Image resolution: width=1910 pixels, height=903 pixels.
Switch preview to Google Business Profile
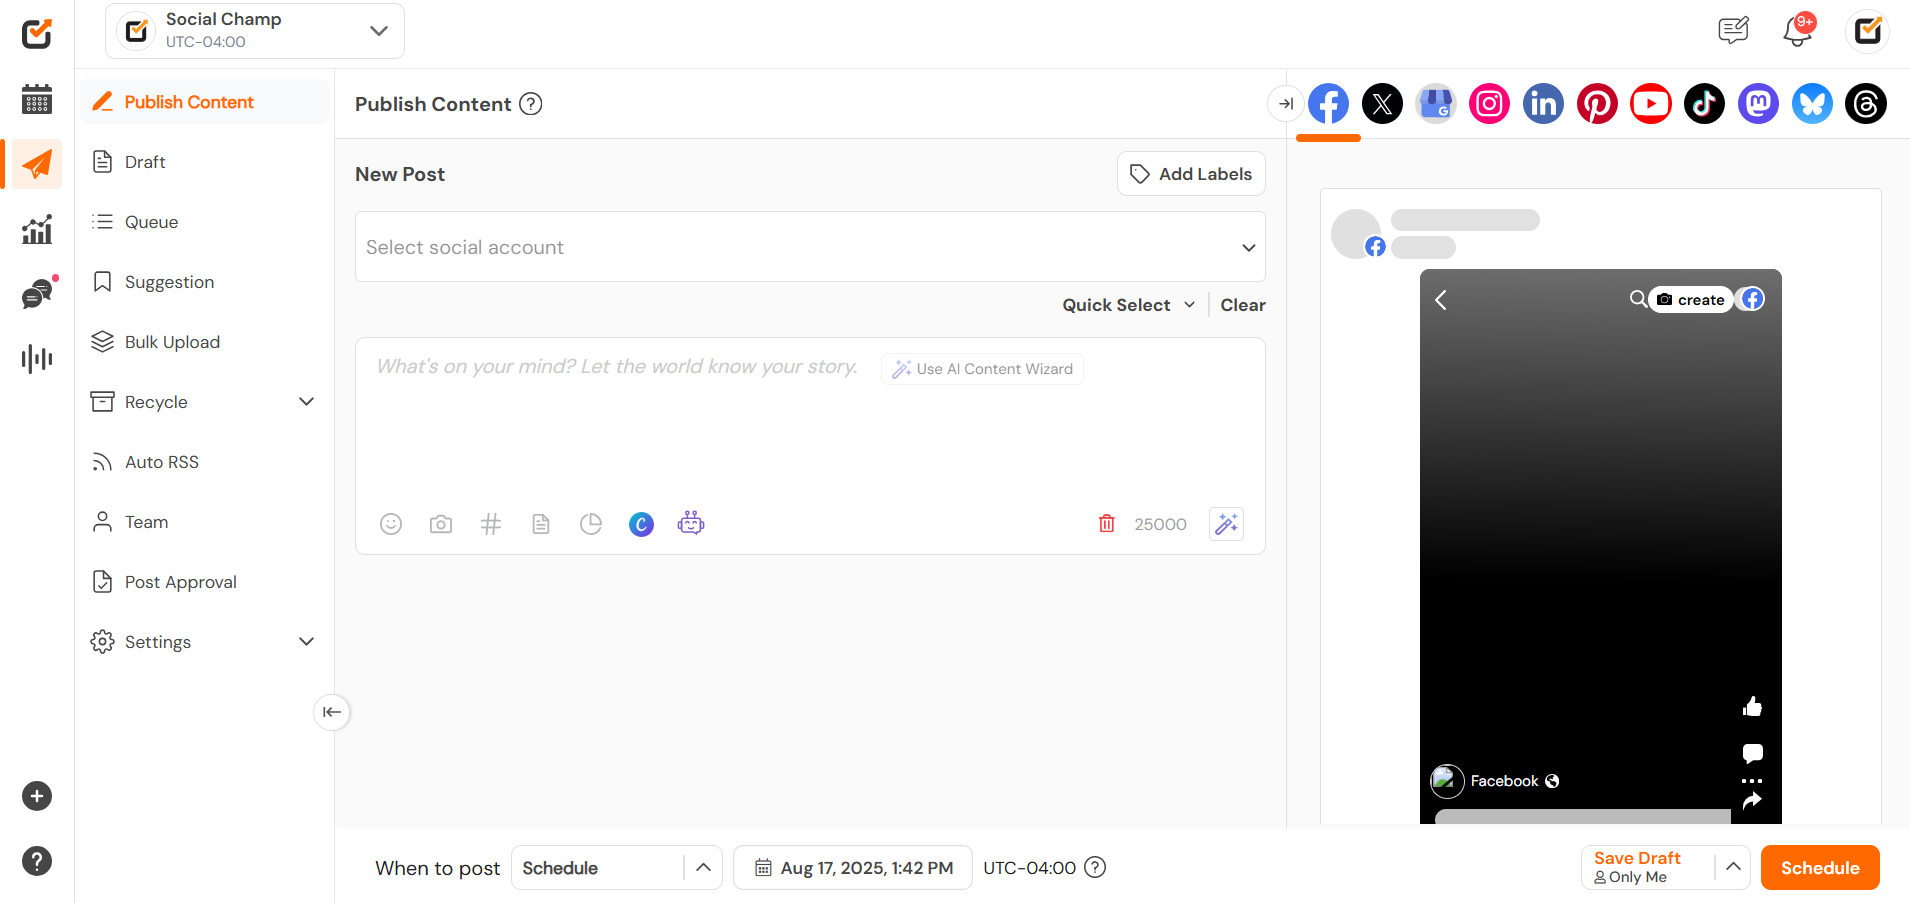click(1436, 103)
